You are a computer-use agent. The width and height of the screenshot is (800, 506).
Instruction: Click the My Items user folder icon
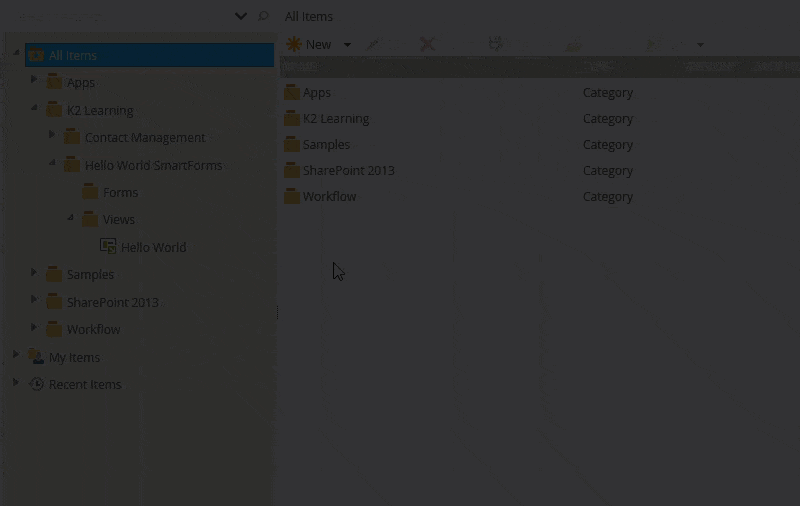coord(36,357)
